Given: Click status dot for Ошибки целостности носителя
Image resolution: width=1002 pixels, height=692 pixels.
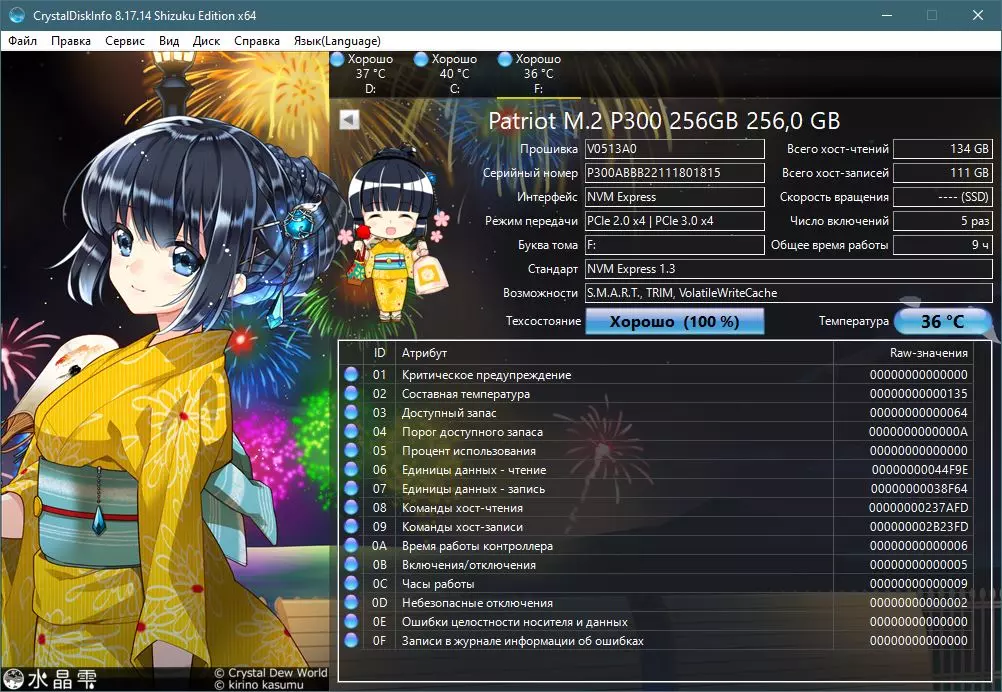Looking at the screenshot, I should pos(351,621).
